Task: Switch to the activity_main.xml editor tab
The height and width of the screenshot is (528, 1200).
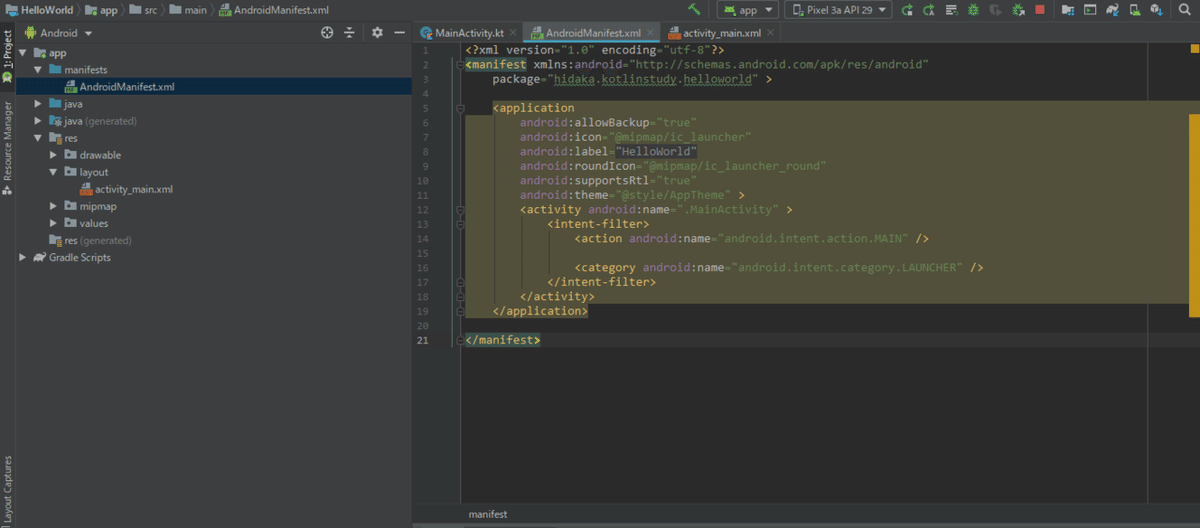Action: tap(721, 33)
